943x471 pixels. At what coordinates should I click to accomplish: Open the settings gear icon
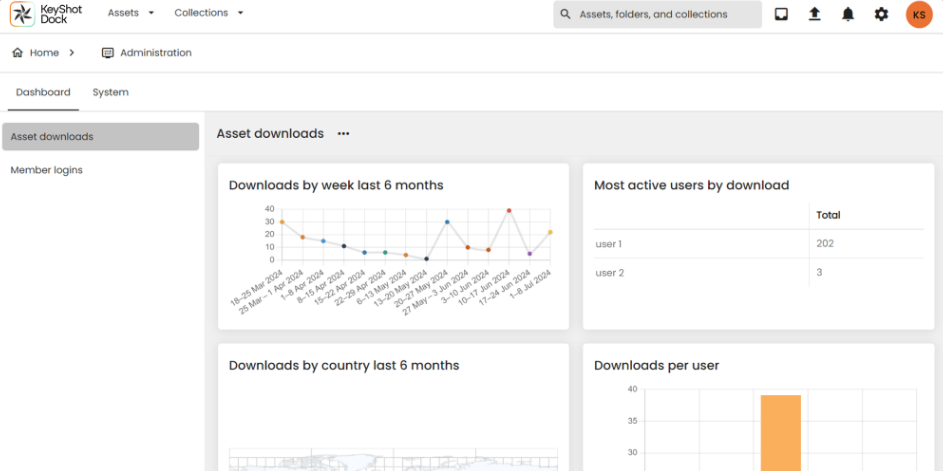pos(881,14)
